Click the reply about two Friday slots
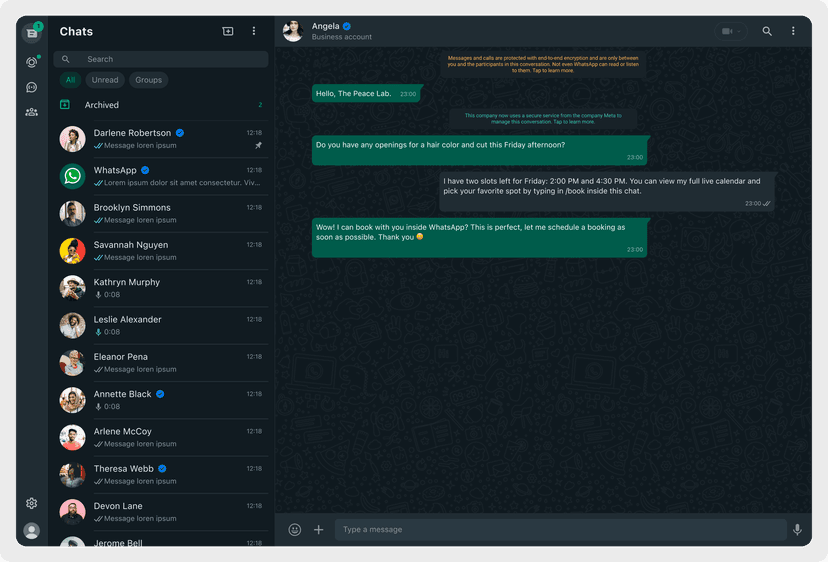 [607, 192]
